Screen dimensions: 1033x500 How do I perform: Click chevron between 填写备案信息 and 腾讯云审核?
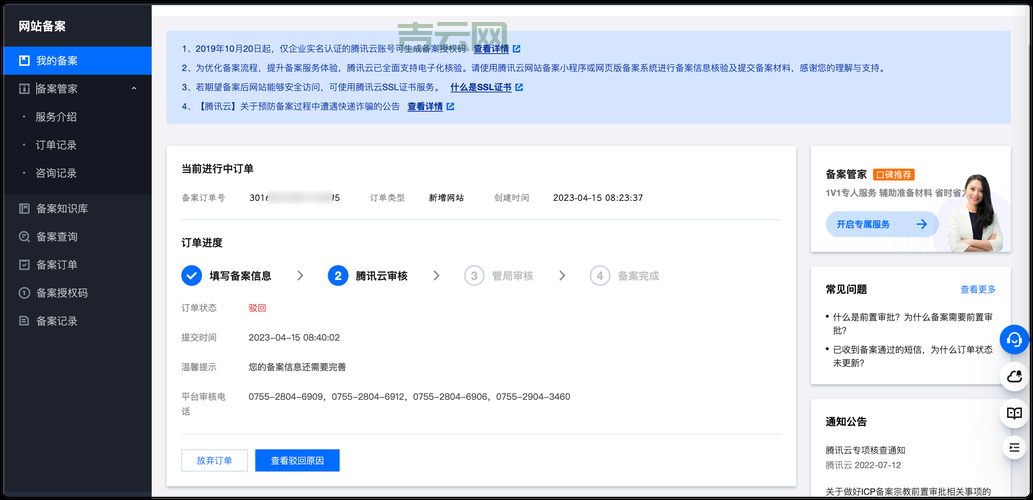click(x=300, y=276)
